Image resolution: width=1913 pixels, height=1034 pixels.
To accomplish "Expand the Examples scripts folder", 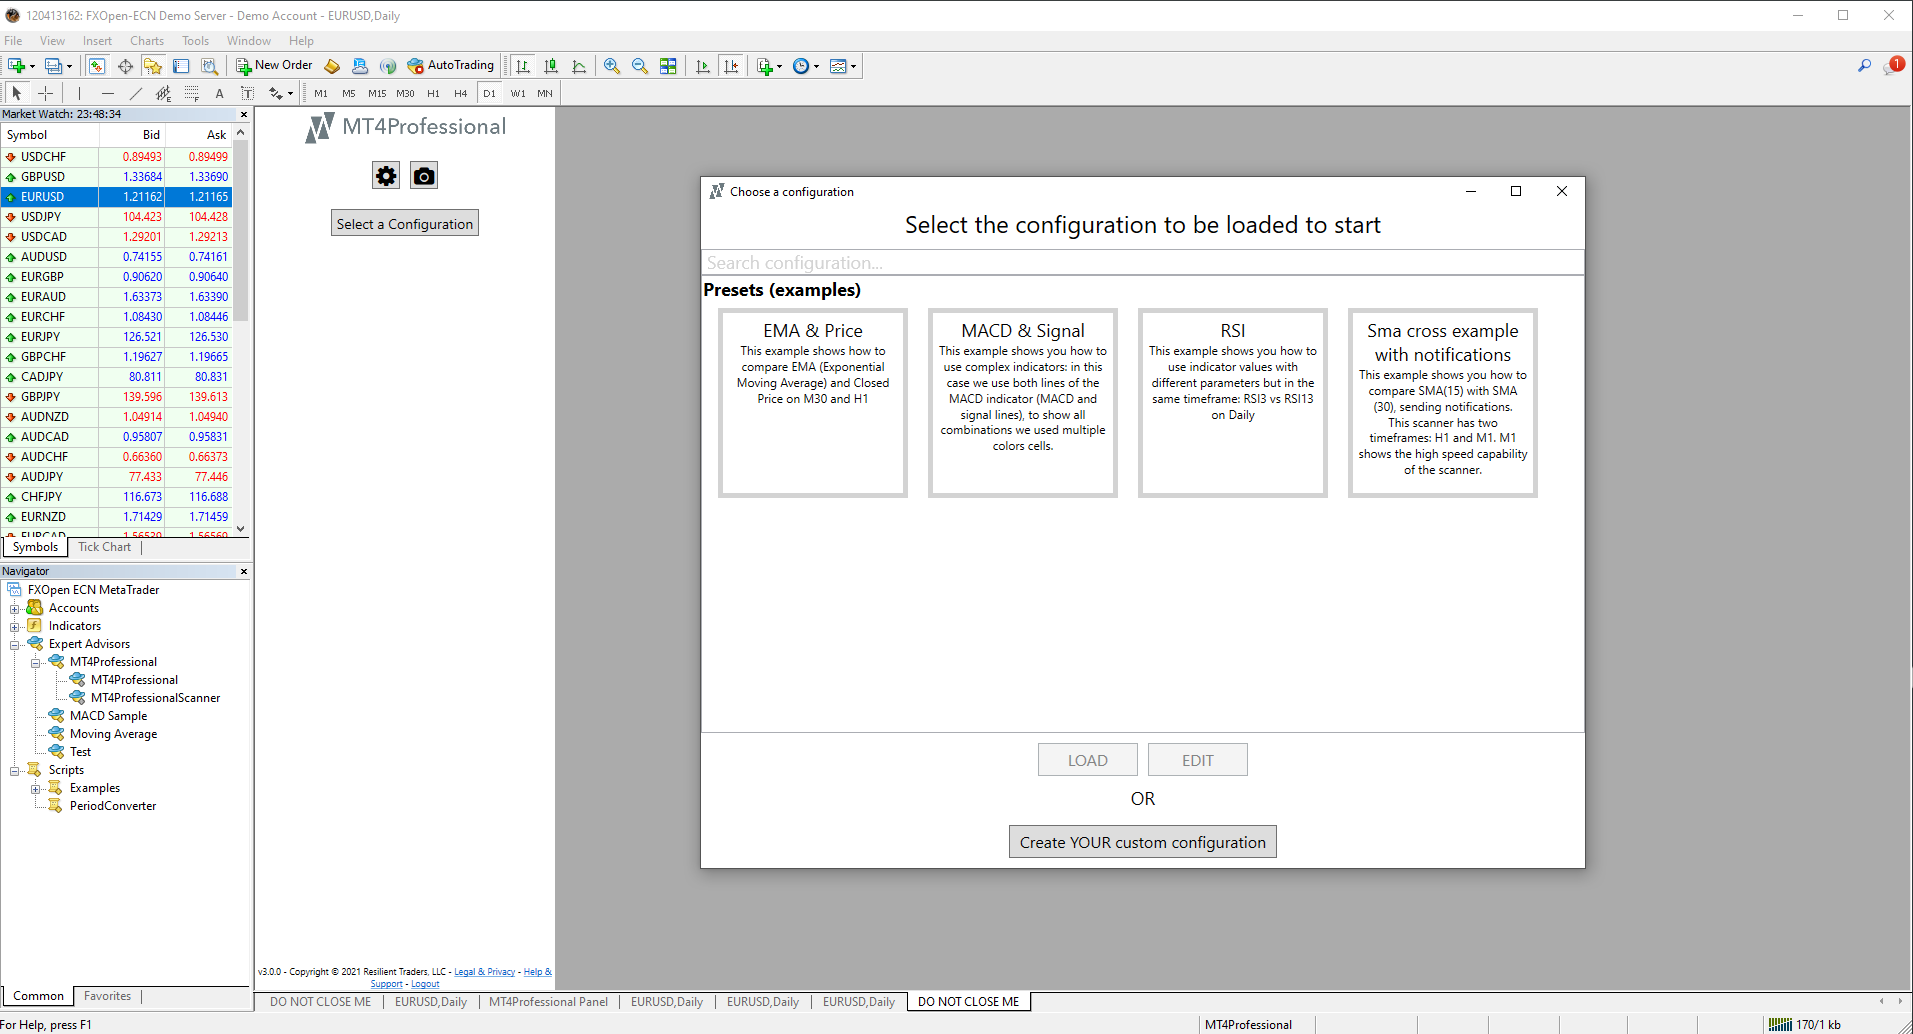I will pos(36,788).
